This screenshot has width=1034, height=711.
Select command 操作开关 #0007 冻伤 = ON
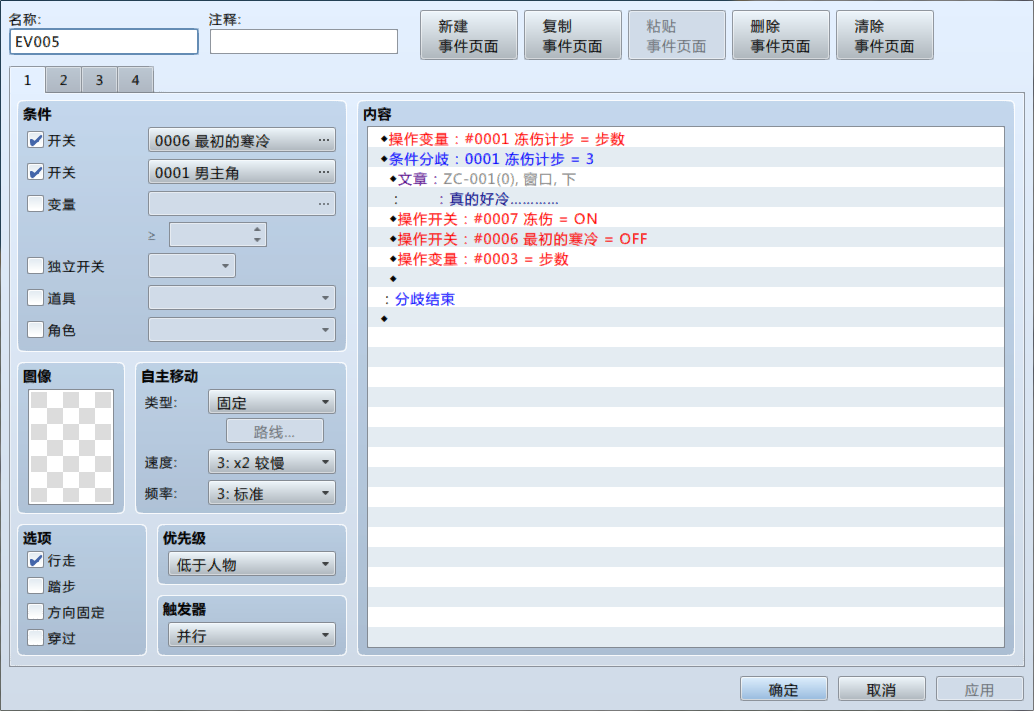686,218
